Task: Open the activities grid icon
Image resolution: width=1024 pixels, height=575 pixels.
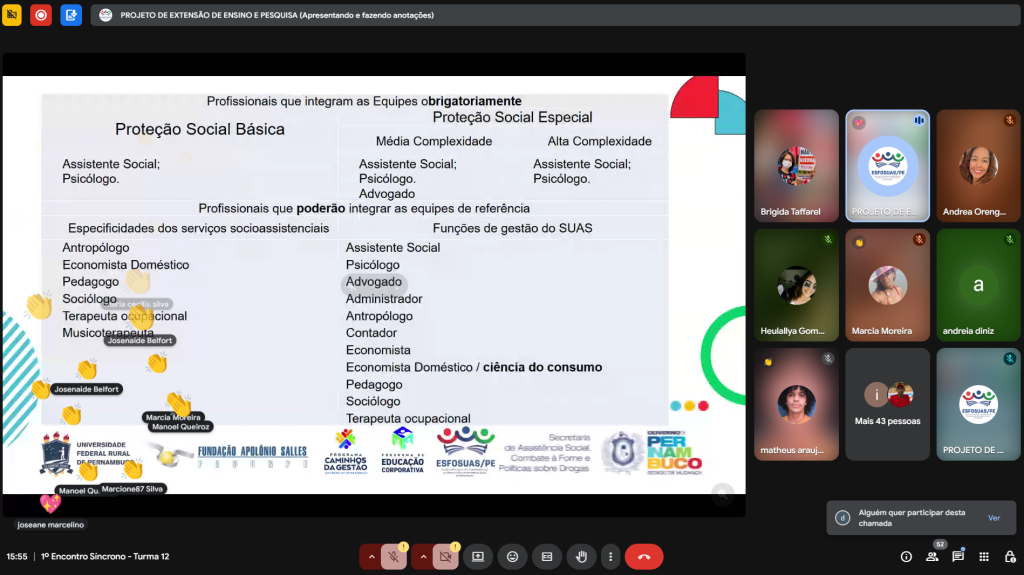Action: (x=984, y=557)
